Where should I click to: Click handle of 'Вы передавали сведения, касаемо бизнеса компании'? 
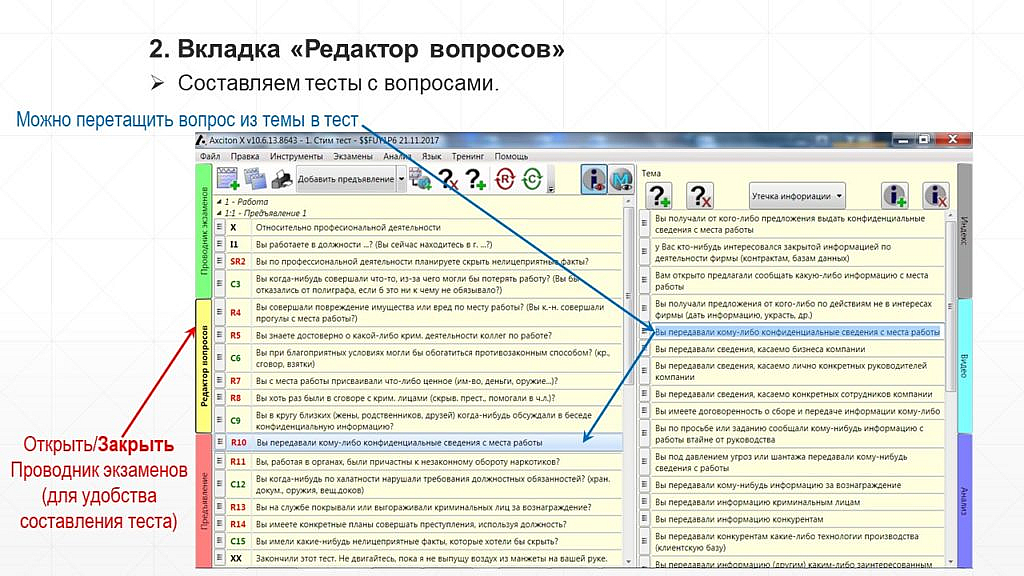[645, 349]
